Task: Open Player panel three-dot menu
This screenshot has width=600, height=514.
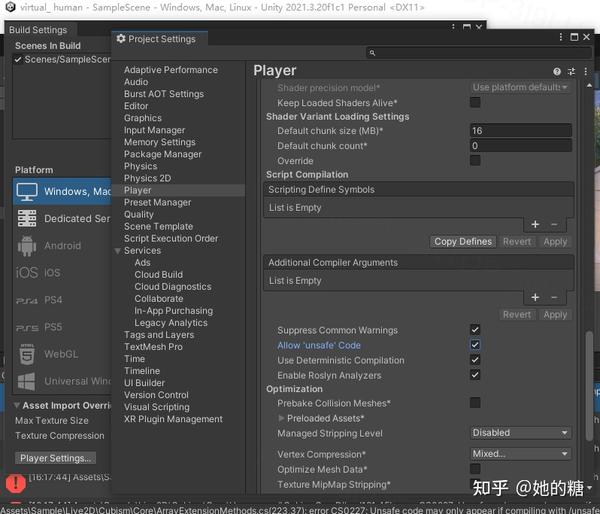Action: (585, 71)
